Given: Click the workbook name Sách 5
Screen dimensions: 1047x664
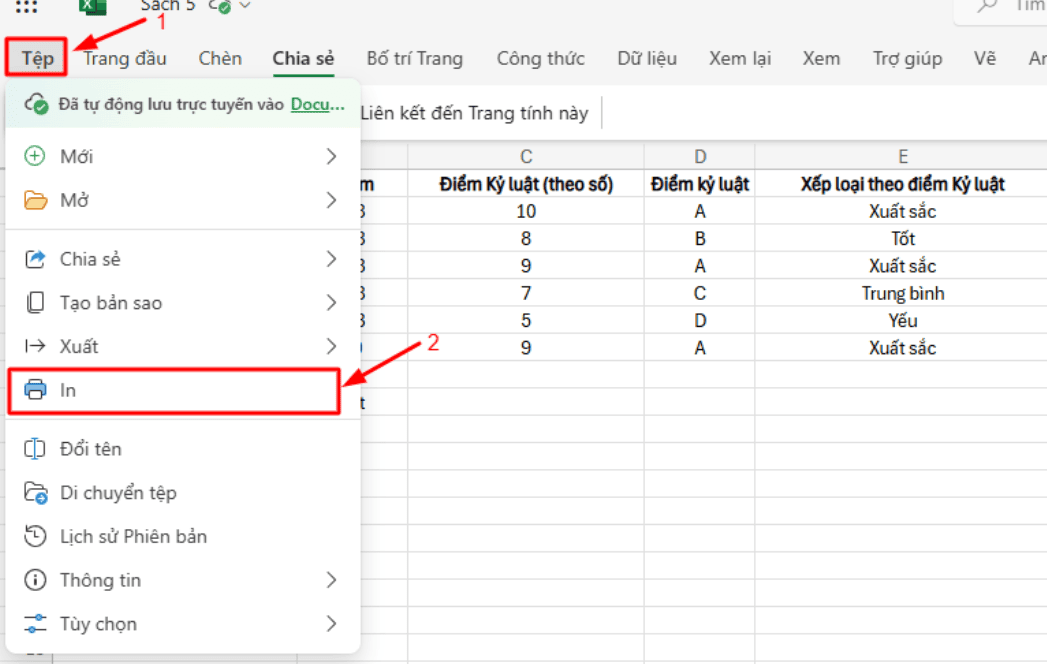Looking at the screenshot, I should [x=168, y=5].
